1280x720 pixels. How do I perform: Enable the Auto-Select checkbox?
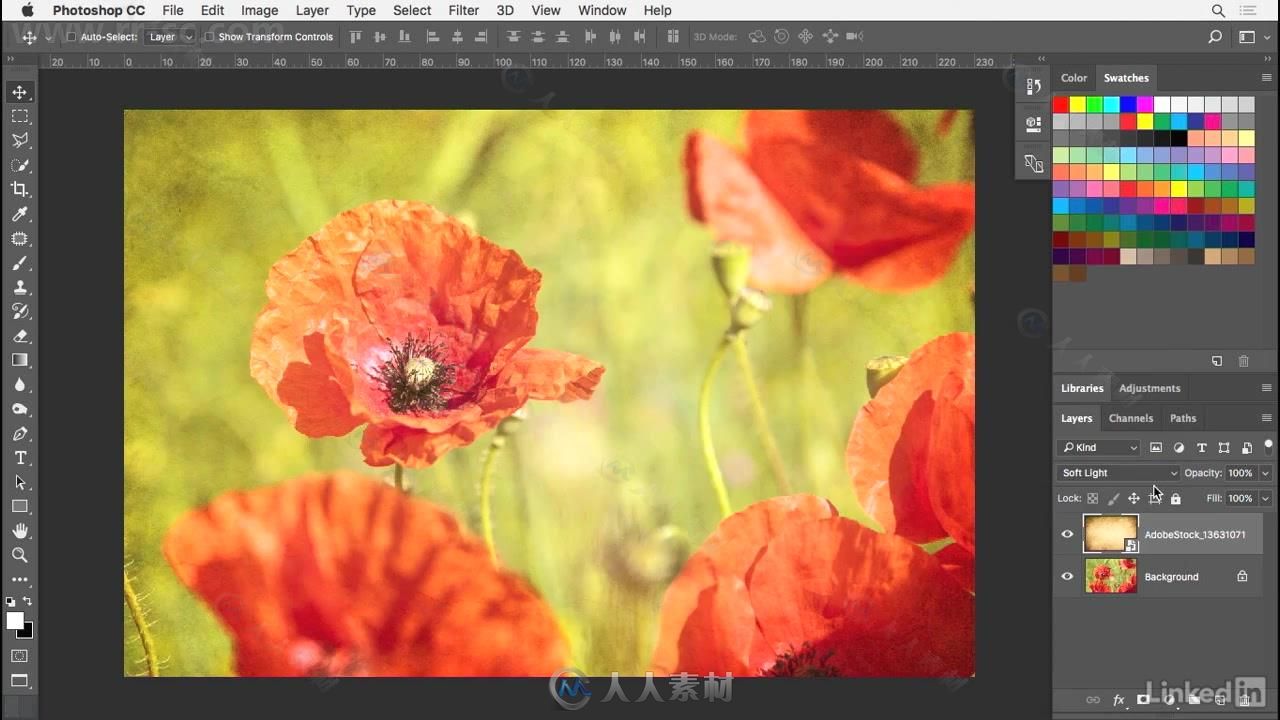(71, 37)
